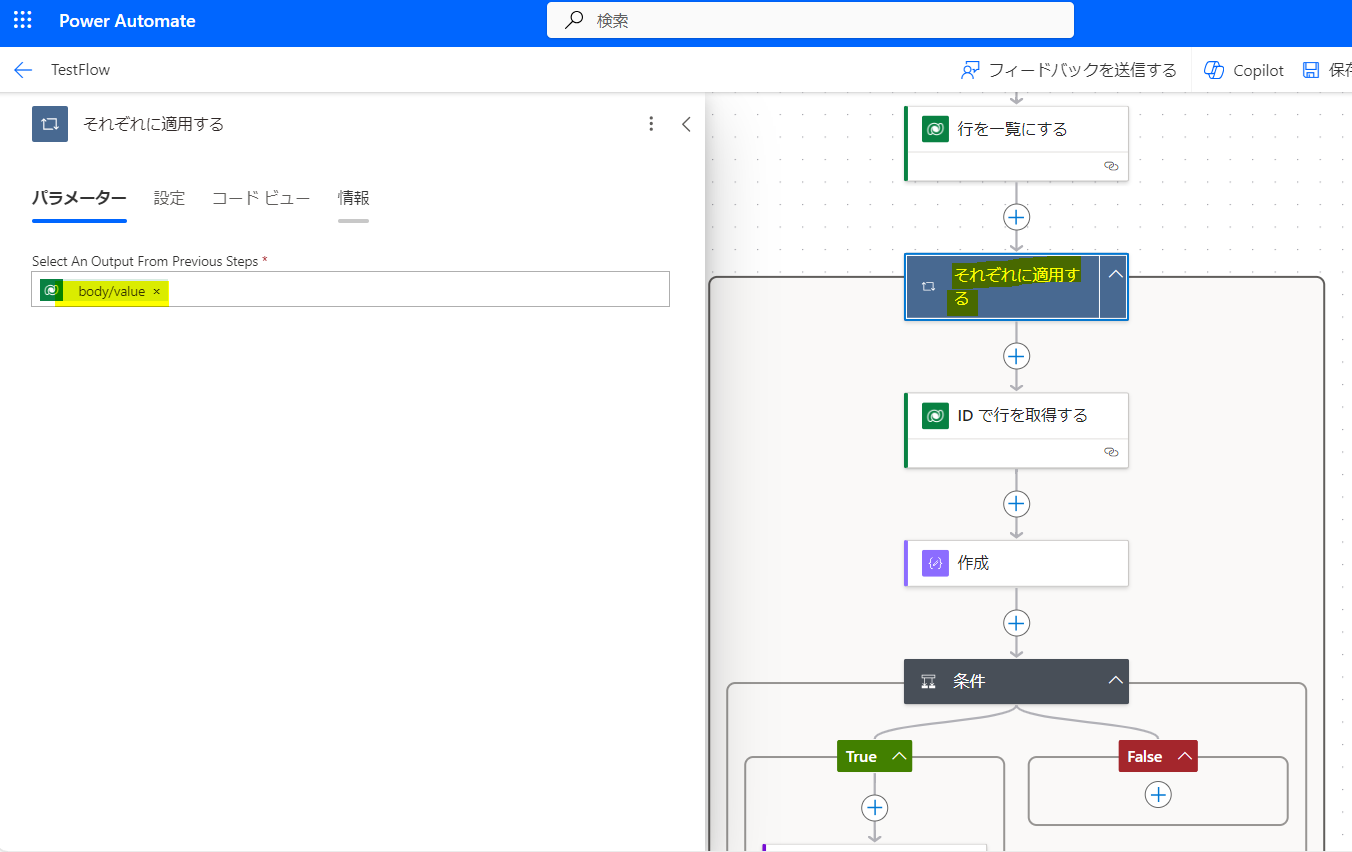Click the Dataverse icon on 行を一覧にする
1352x852 pixels.
(935, 129)
